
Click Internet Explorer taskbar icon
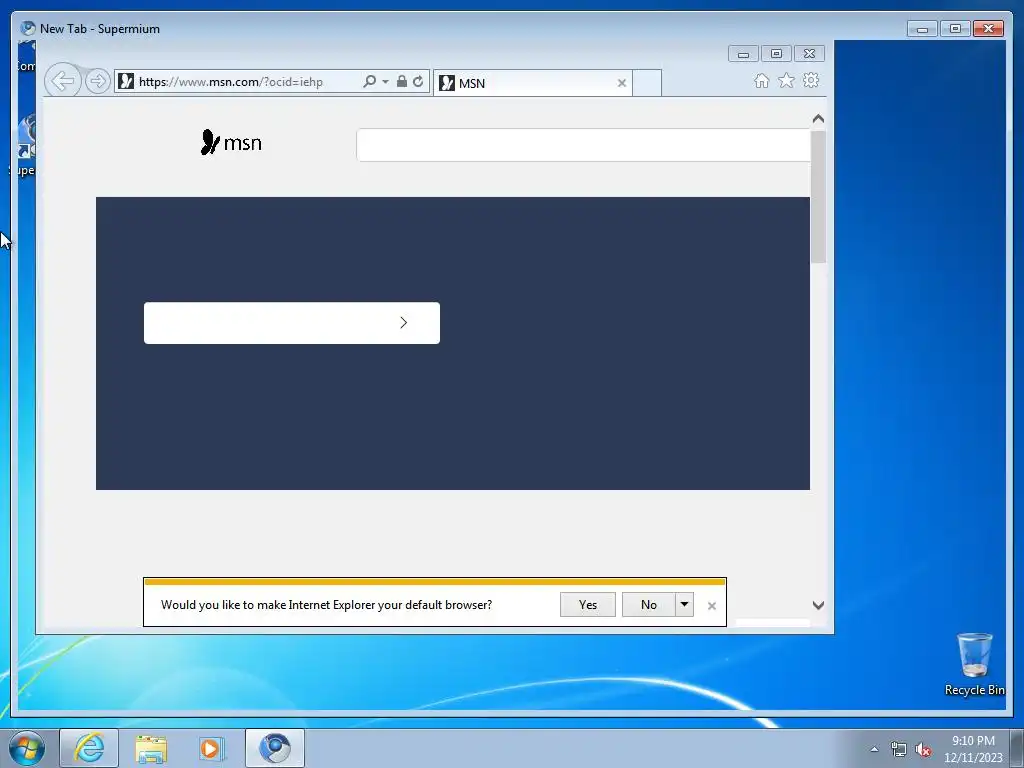tap(89, 748)
